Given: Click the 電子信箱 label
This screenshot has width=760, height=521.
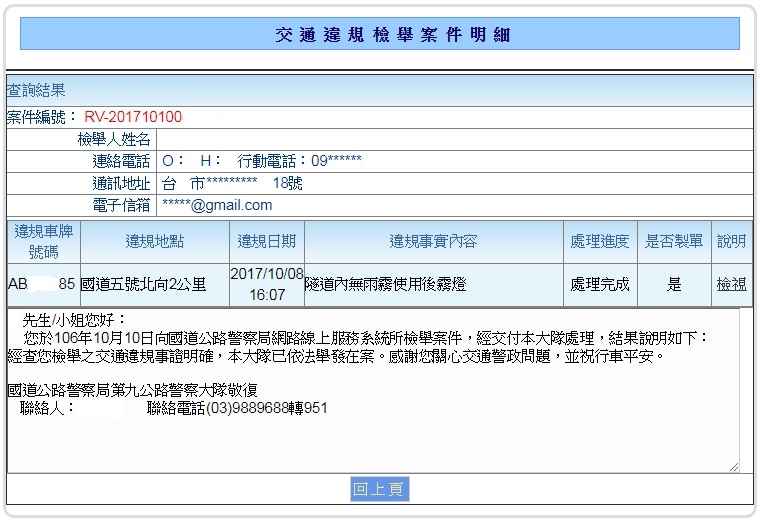Looking at the screenshot, I should click(x=121, y=205).
